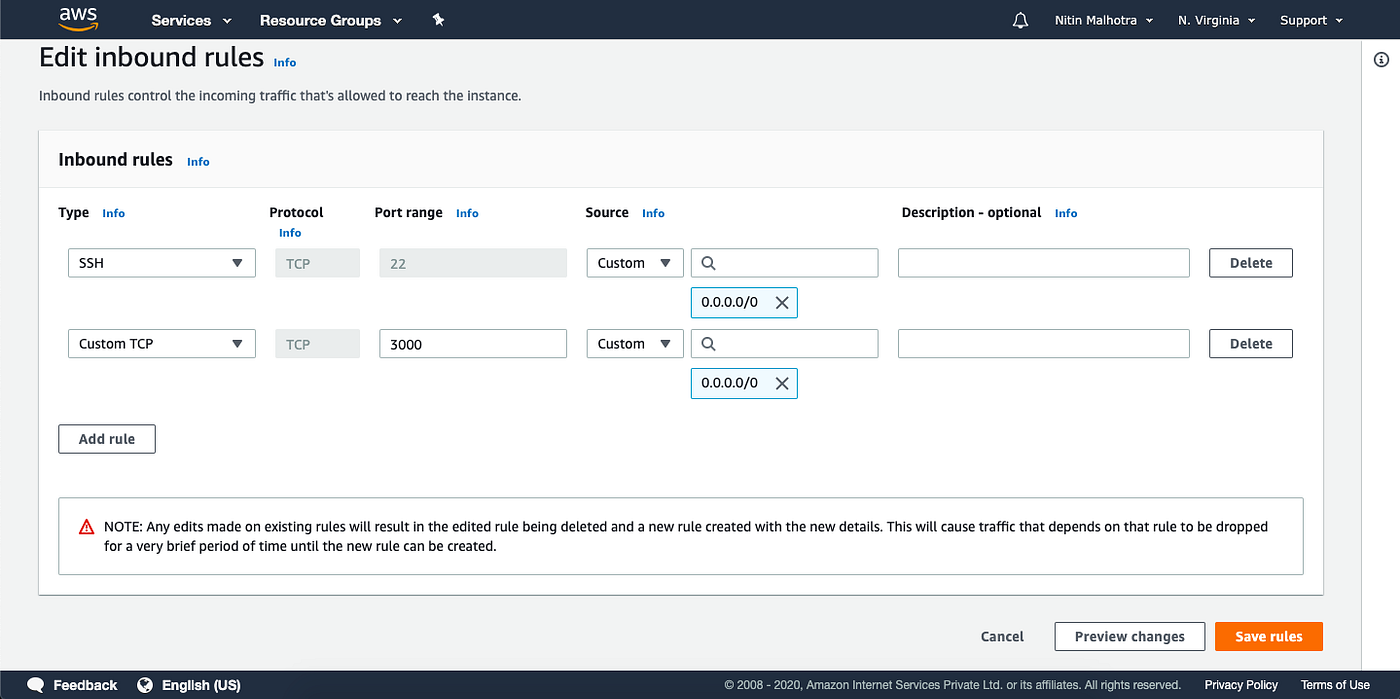Open the Services menu

tap(190, 19)
